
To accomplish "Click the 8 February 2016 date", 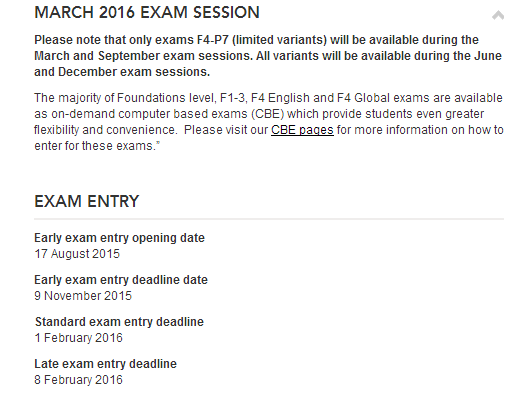I will point(78,380).
